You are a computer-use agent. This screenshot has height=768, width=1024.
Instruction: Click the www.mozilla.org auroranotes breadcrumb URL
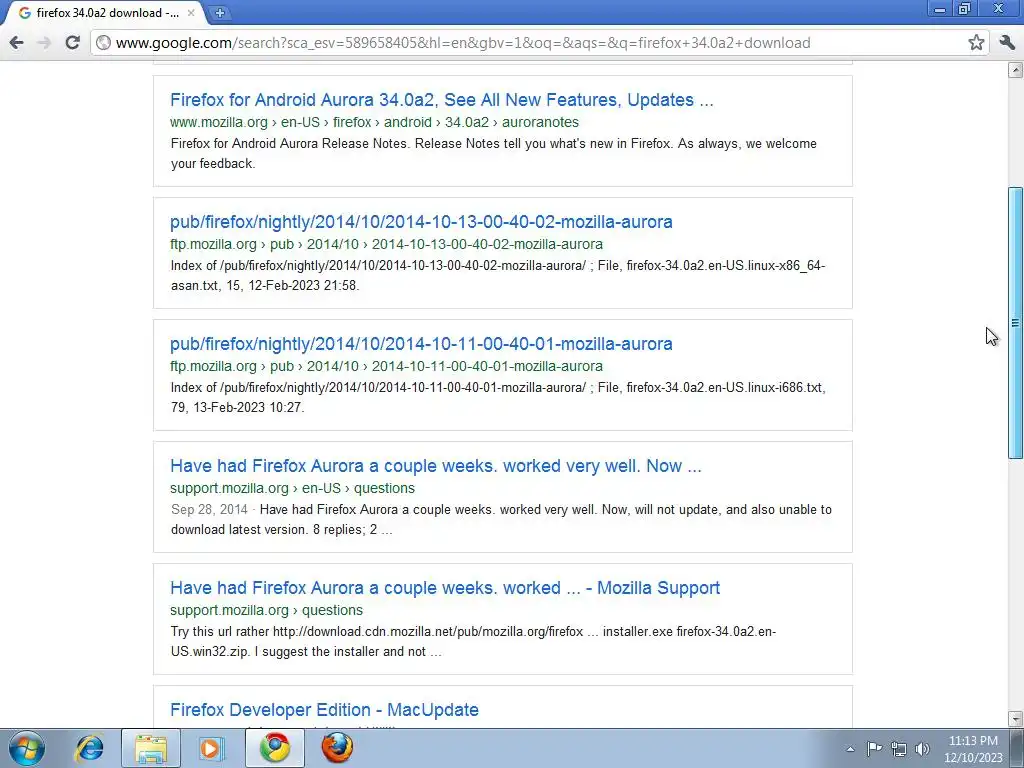coord(374,122)
